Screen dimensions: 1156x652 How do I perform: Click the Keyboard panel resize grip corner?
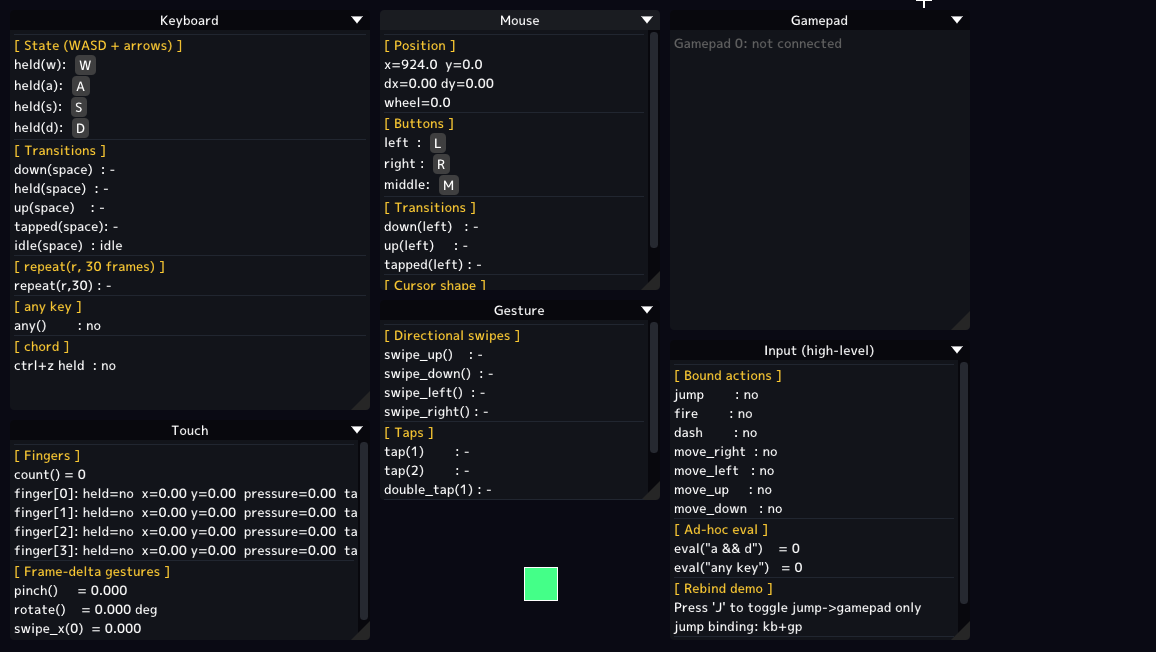361,400
